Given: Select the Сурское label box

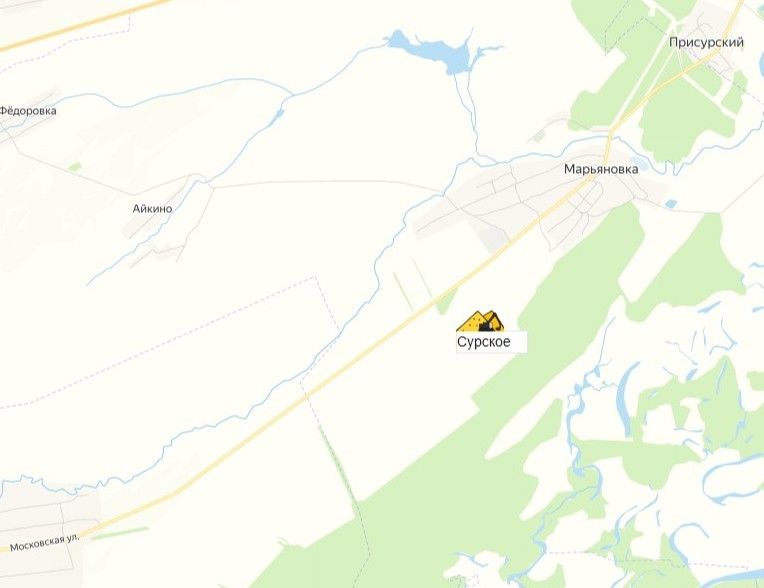Looking at the screenshot, I should coord(491,341).
